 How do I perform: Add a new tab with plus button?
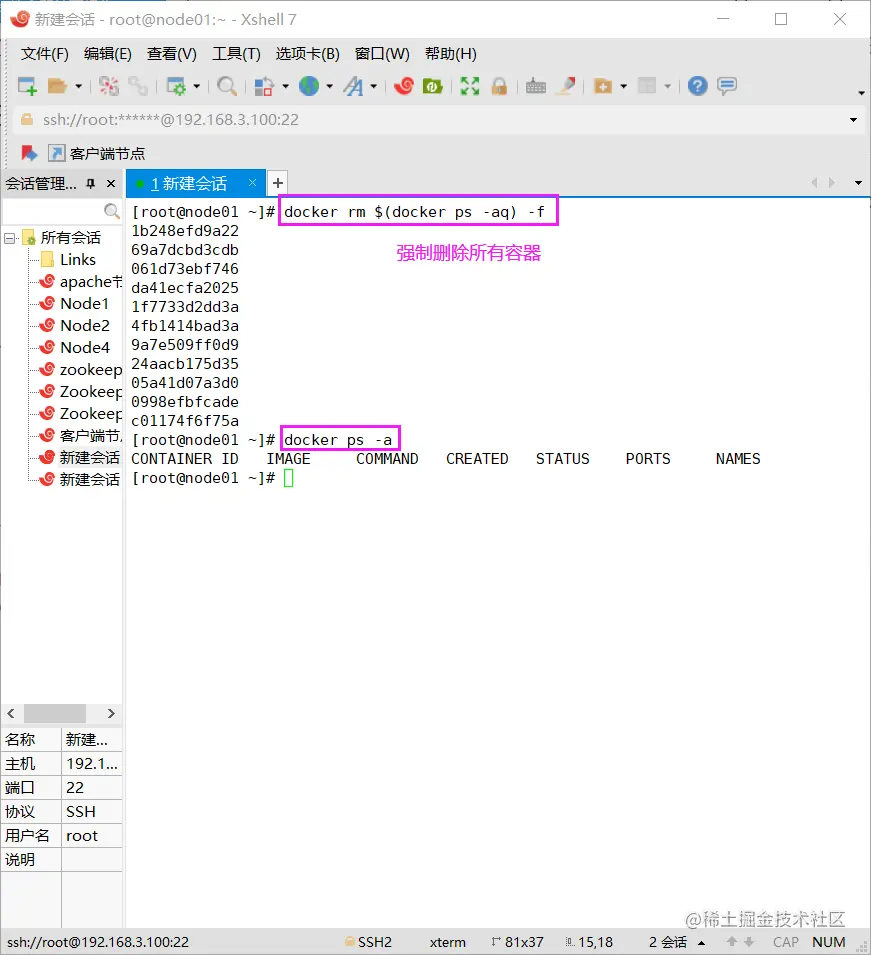(278, 183)
